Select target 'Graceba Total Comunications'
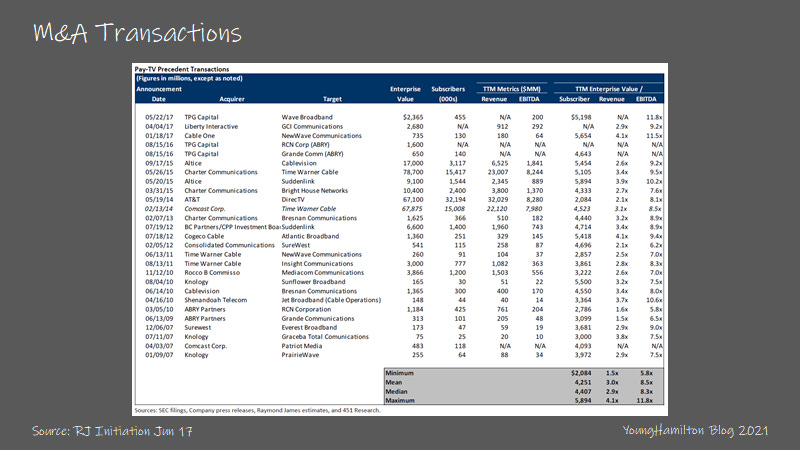Image resolution: width=800 pixels, height=450 pixels. tap(325, 337)
